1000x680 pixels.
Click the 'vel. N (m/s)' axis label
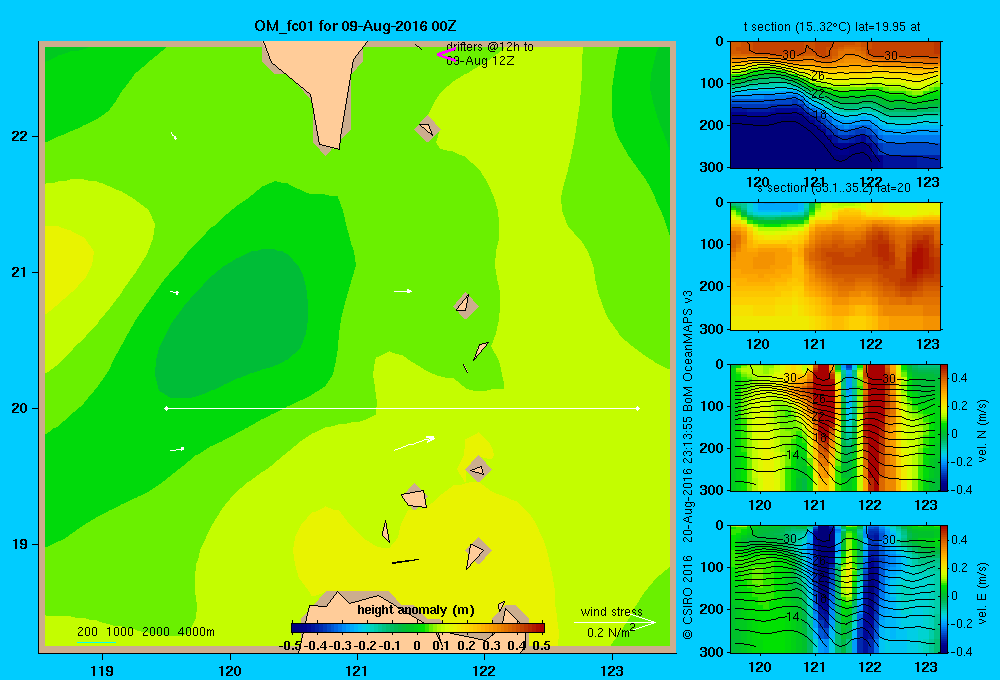(982, 430)
